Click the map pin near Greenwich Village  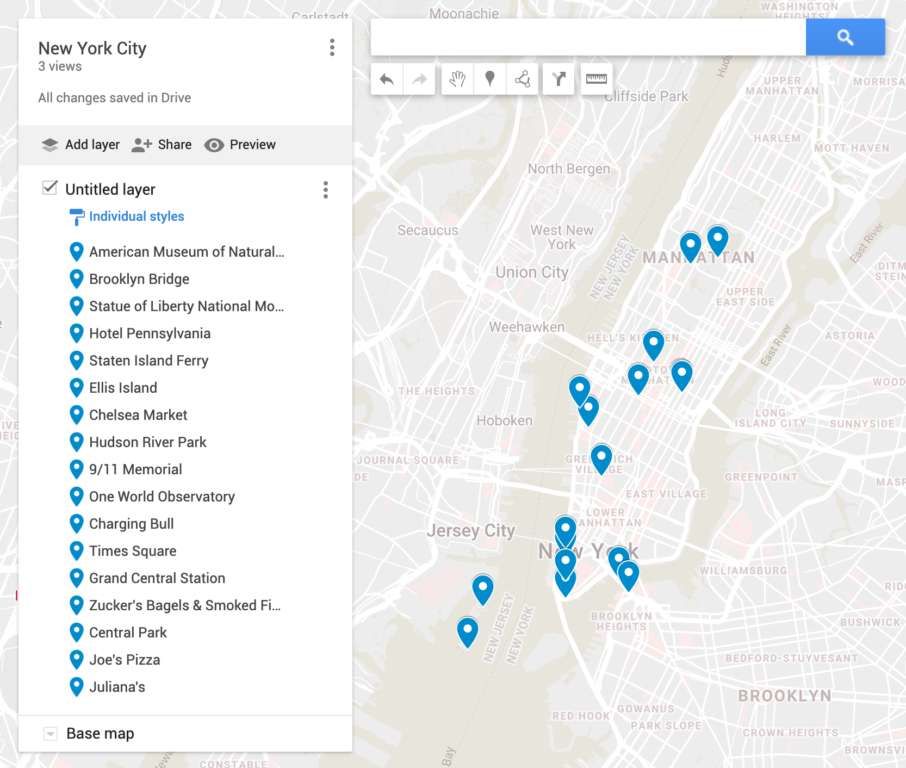coord(601,458)
